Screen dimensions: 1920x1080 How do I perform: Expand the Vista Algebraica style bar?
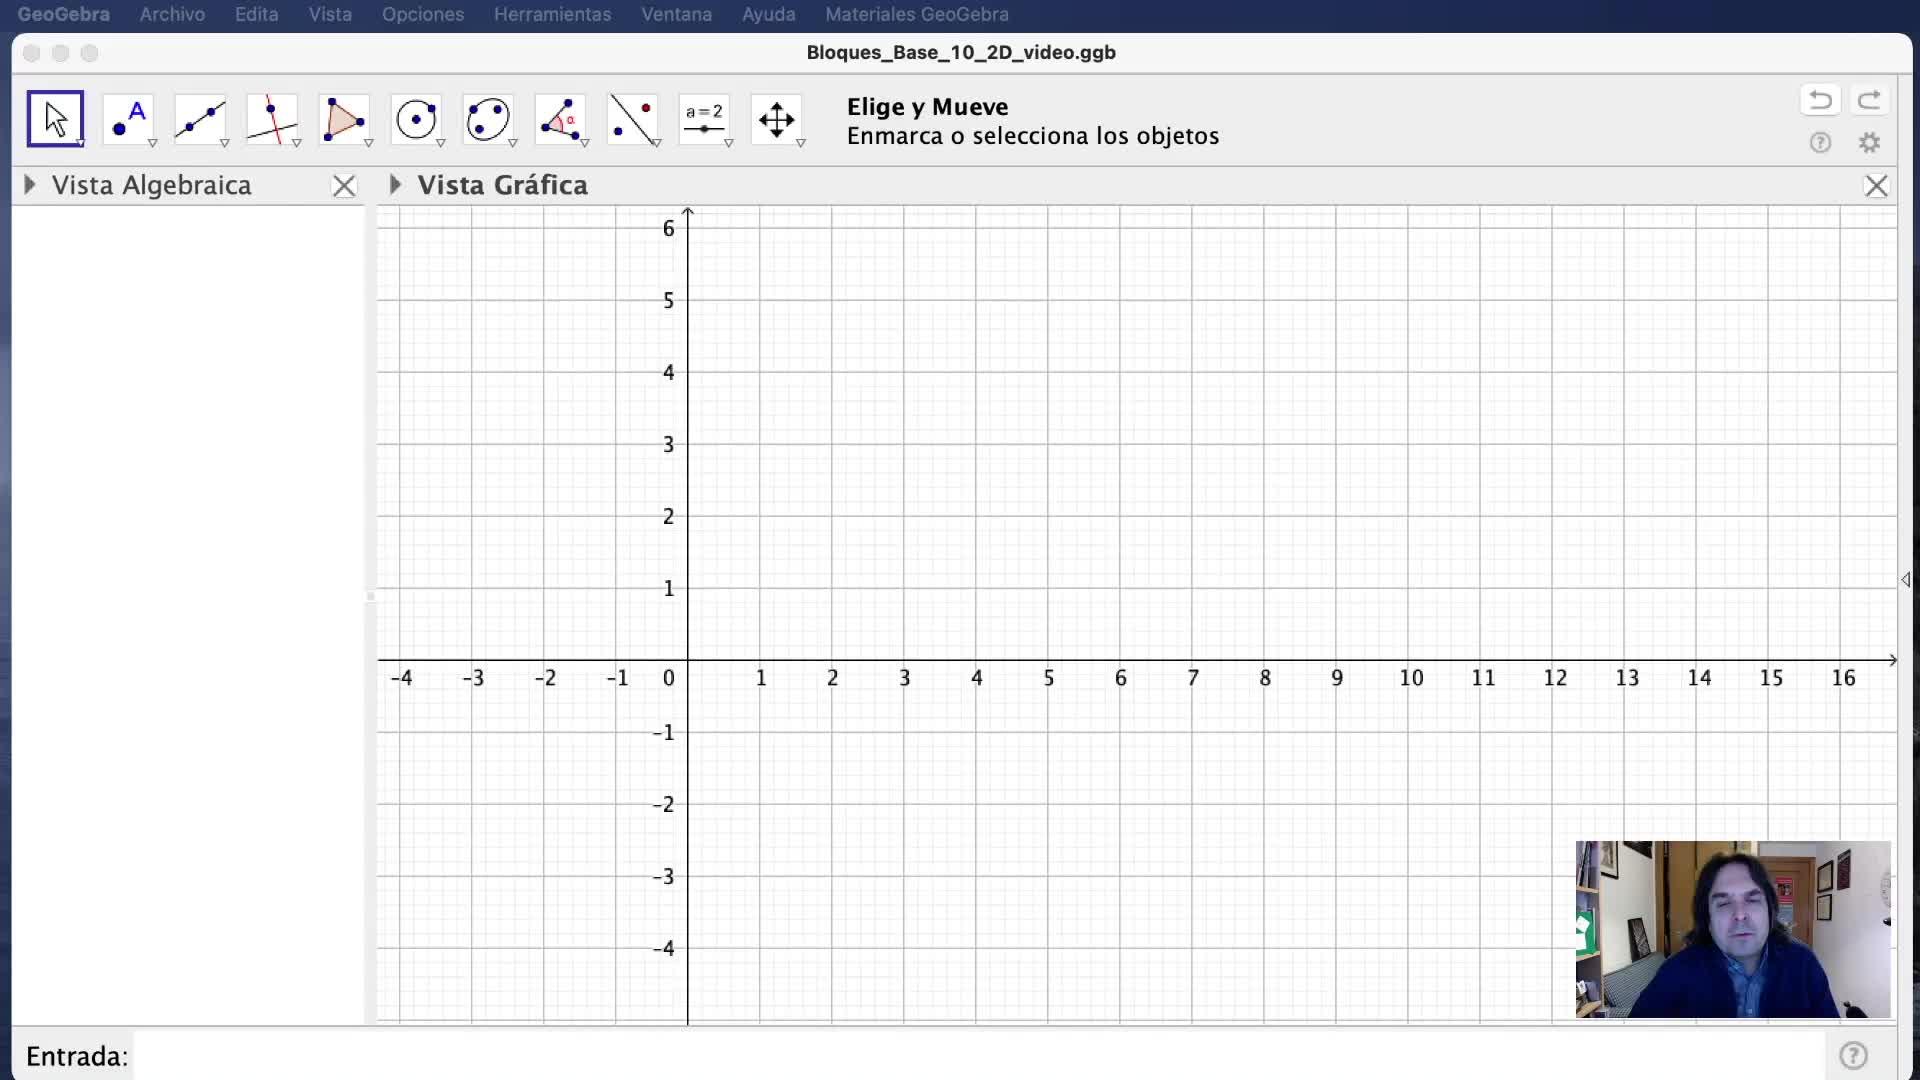click(30, 185)
